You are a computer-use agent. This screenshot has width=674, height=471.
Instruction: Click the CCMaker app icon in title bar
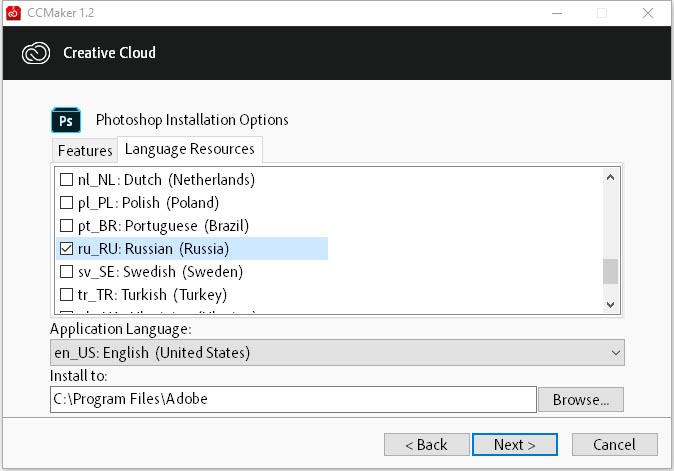click(x=13, y=13)
